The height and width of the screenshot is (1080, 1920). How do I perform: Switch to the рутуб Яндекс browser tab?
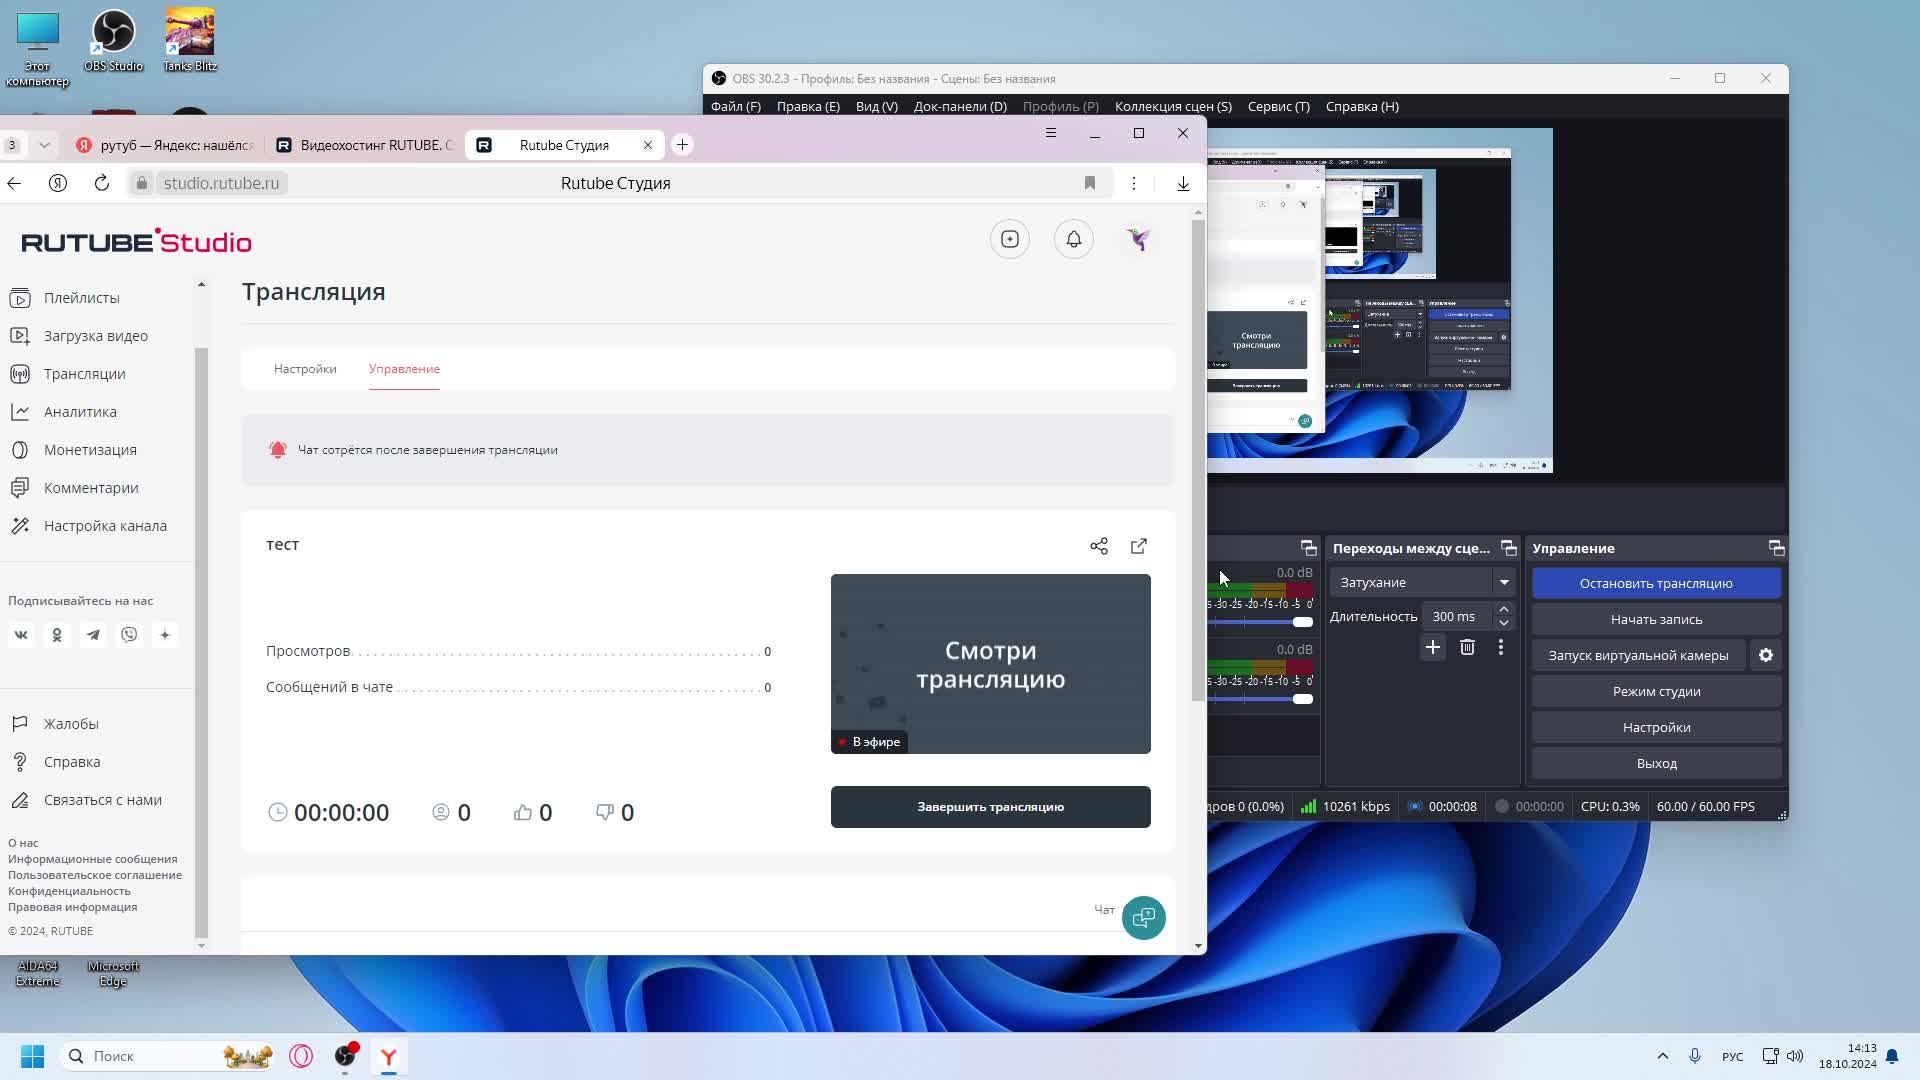coord(165,145)
